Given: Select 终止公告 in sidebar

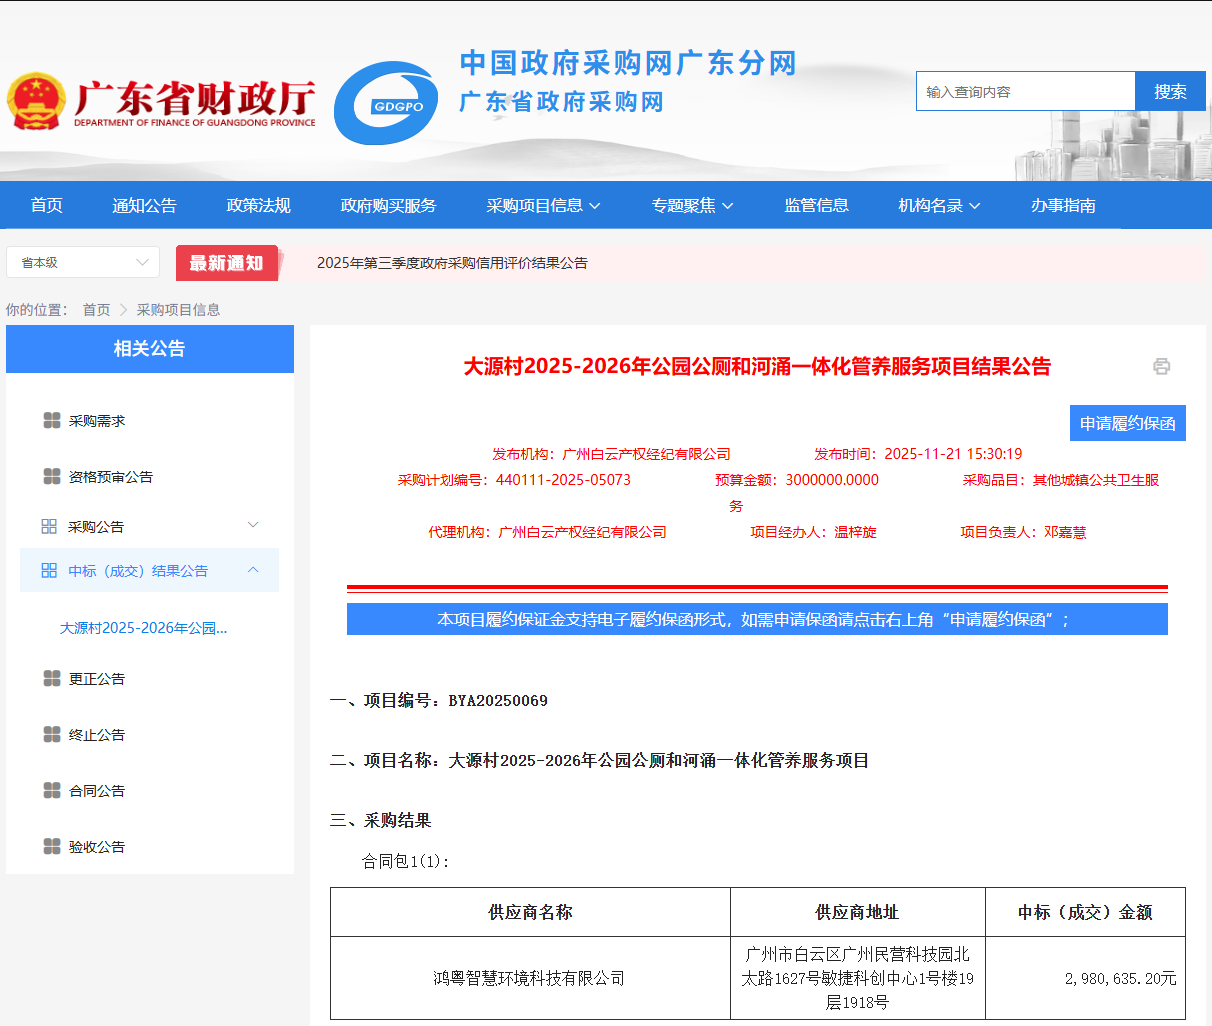Looking at the screenshot, I should pyautogui.click(x=97, y=735).
